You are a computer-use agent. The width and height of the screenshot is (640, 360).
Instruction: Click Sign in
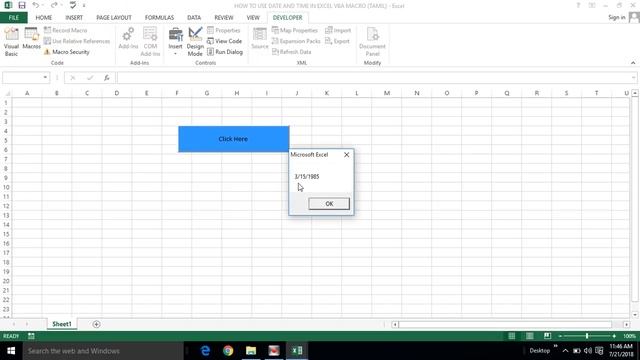(x=616, y=17)
